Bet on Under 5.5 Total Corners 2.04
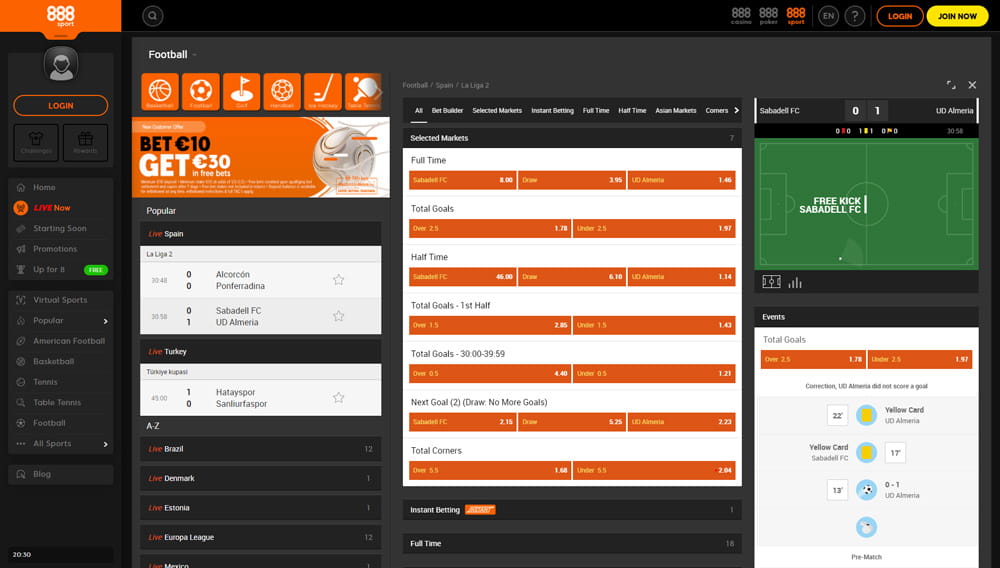The height and width of the screenshot is (568, 1000). (x=654, y=470)
